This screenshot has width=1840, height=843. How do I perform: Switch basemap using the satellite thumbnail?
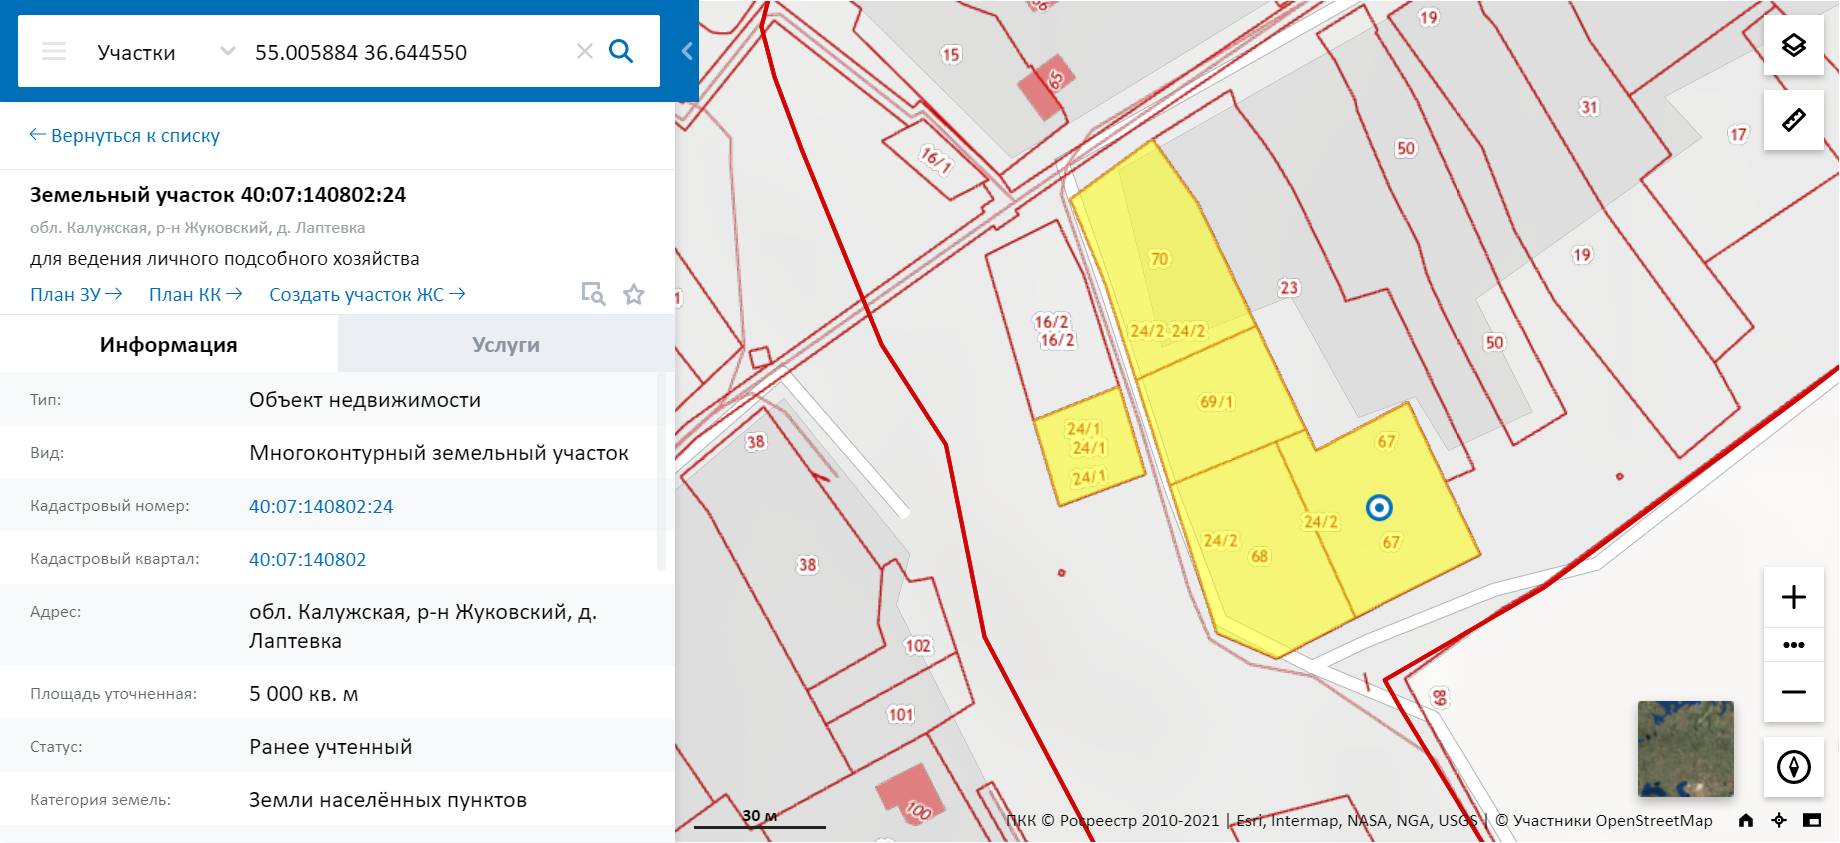pyautogui.click(x=1686, y=749)
